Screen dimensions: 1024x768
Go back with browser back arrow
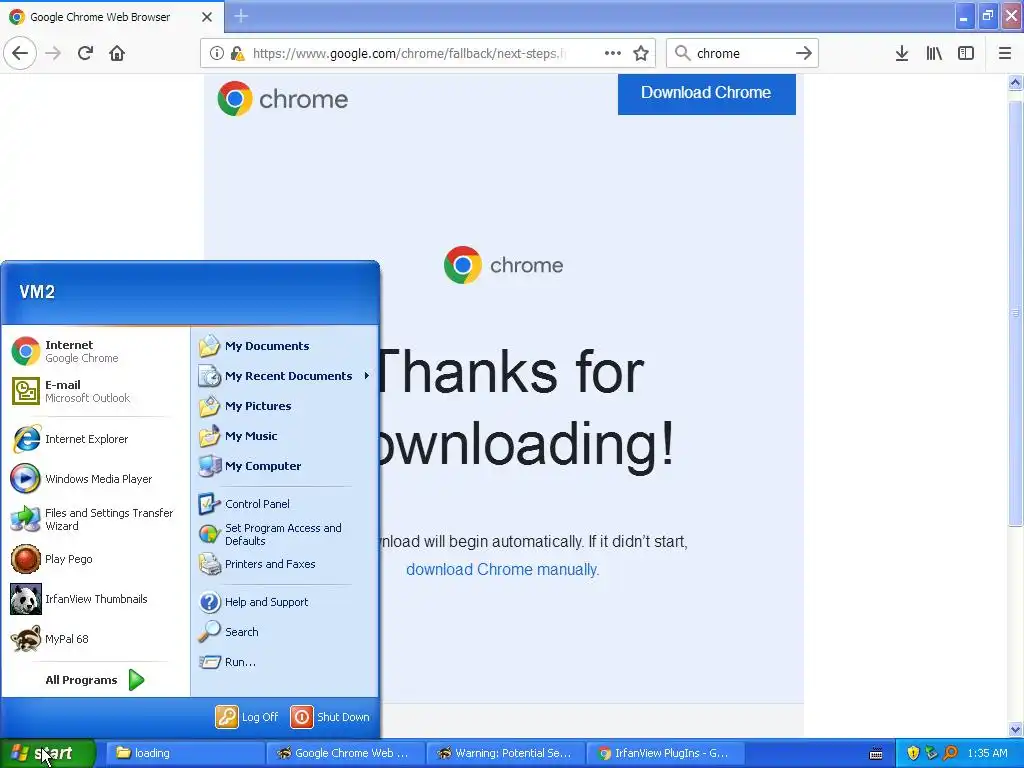click(x=20, y=53)
